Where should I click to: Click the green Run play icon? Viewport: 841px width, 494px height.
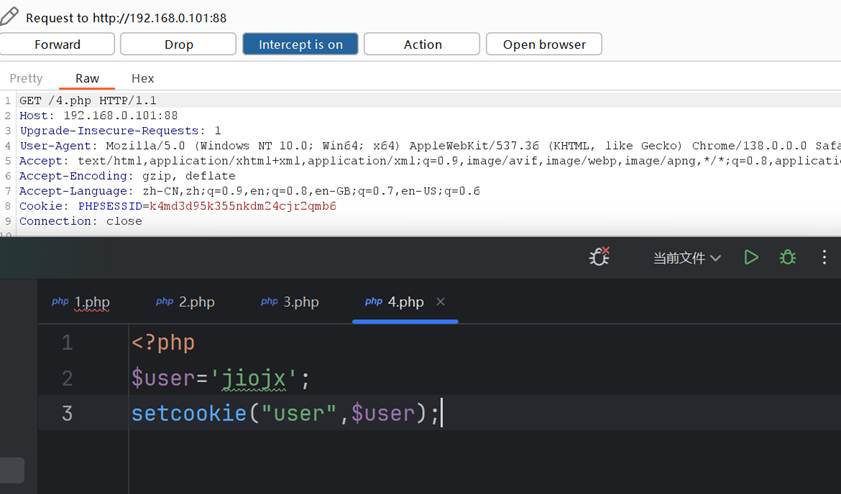(x=751, y=257)
